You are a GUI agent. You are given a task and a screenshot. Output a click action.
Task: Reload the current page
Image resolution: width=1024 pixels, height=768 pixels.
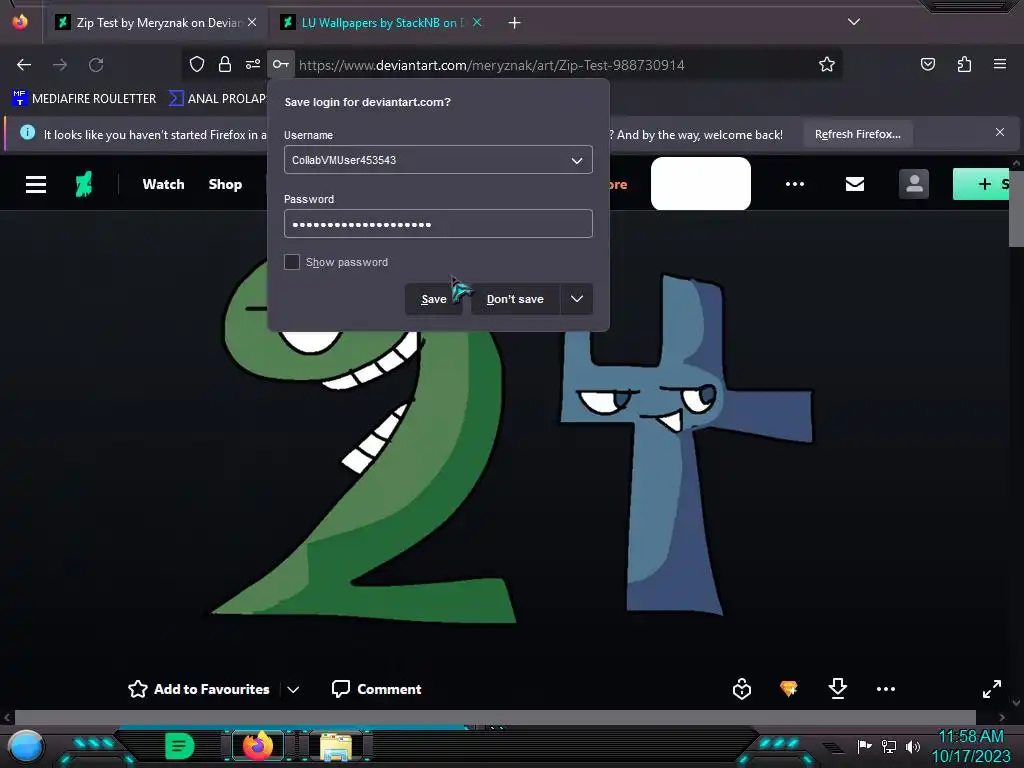96,65
